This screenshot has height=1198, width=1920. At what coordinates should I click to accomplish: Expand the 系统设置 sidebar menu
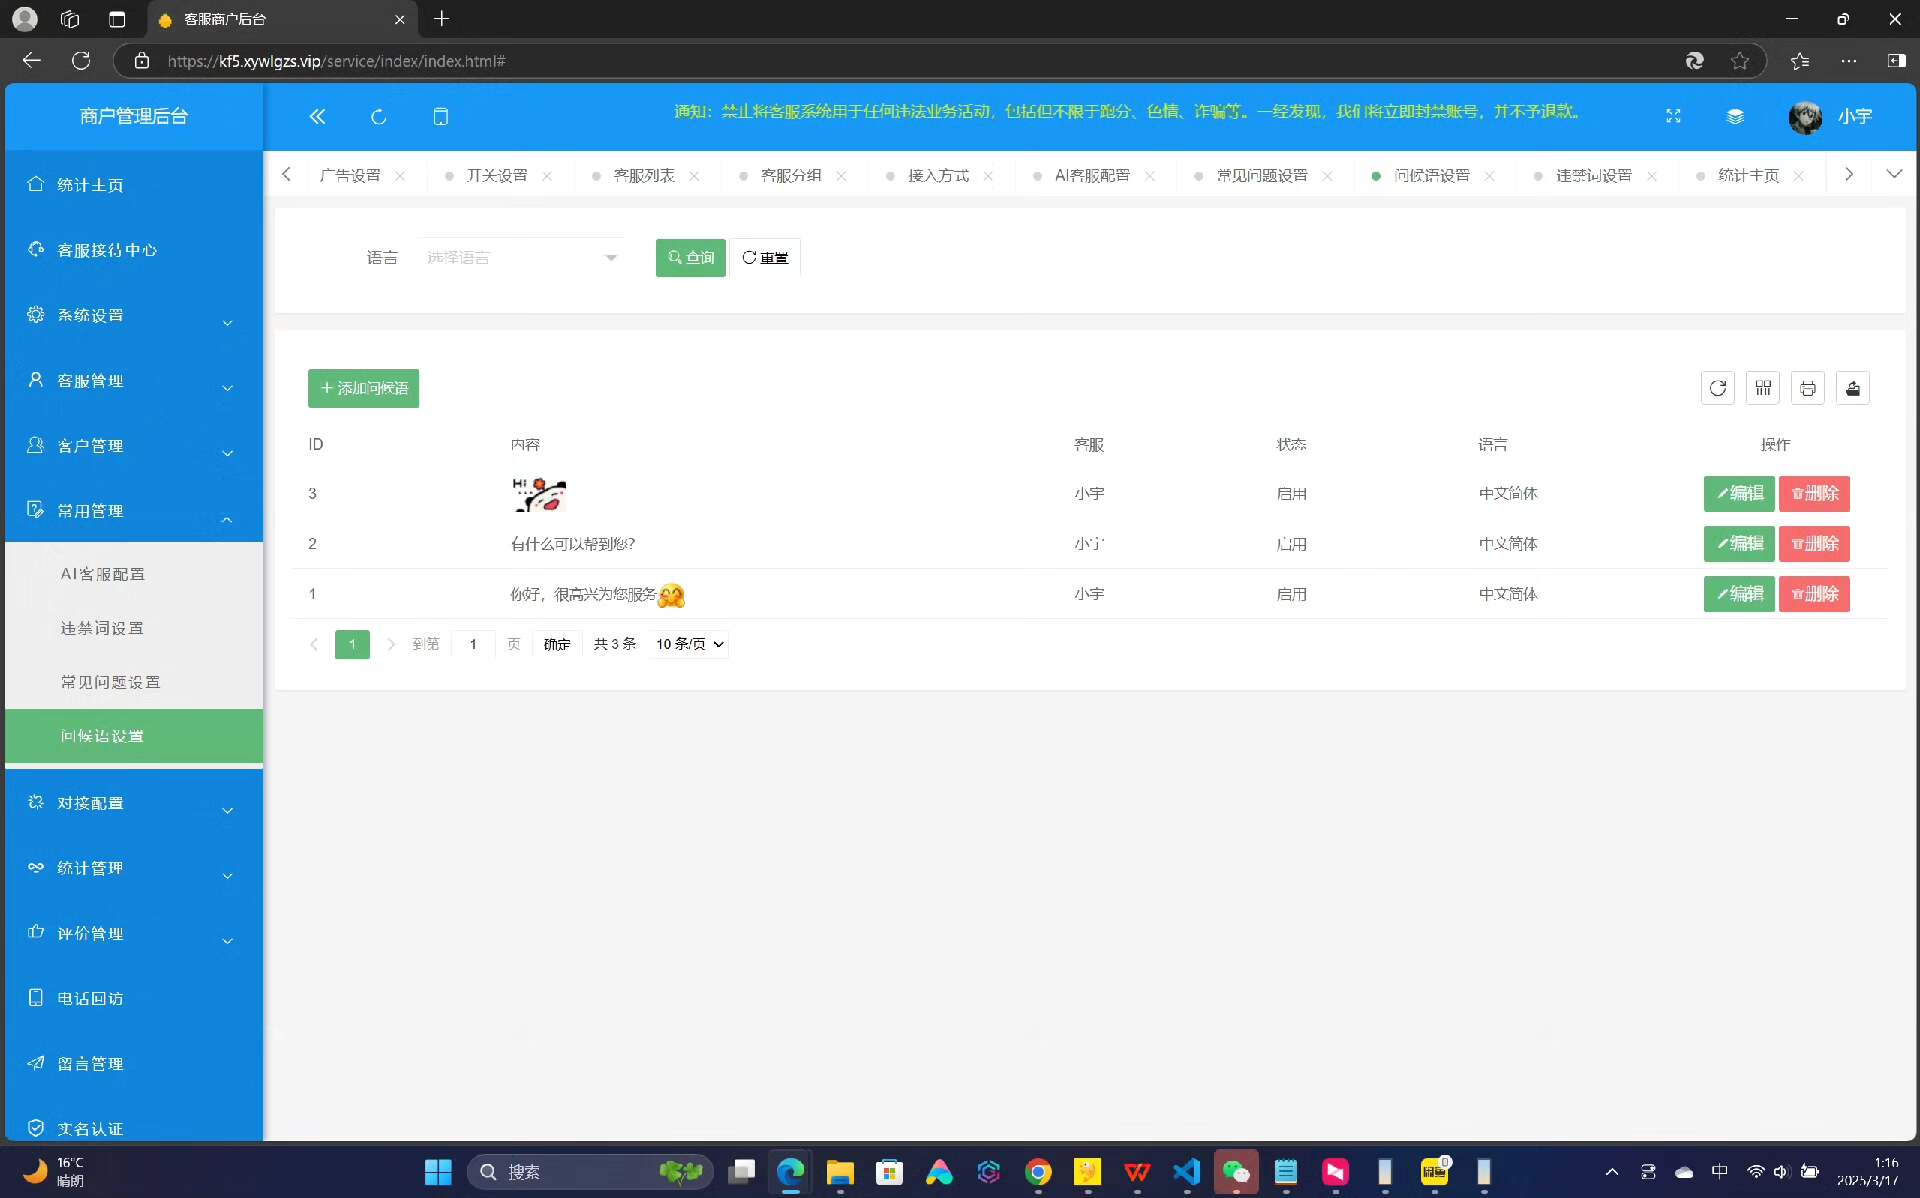133,316
